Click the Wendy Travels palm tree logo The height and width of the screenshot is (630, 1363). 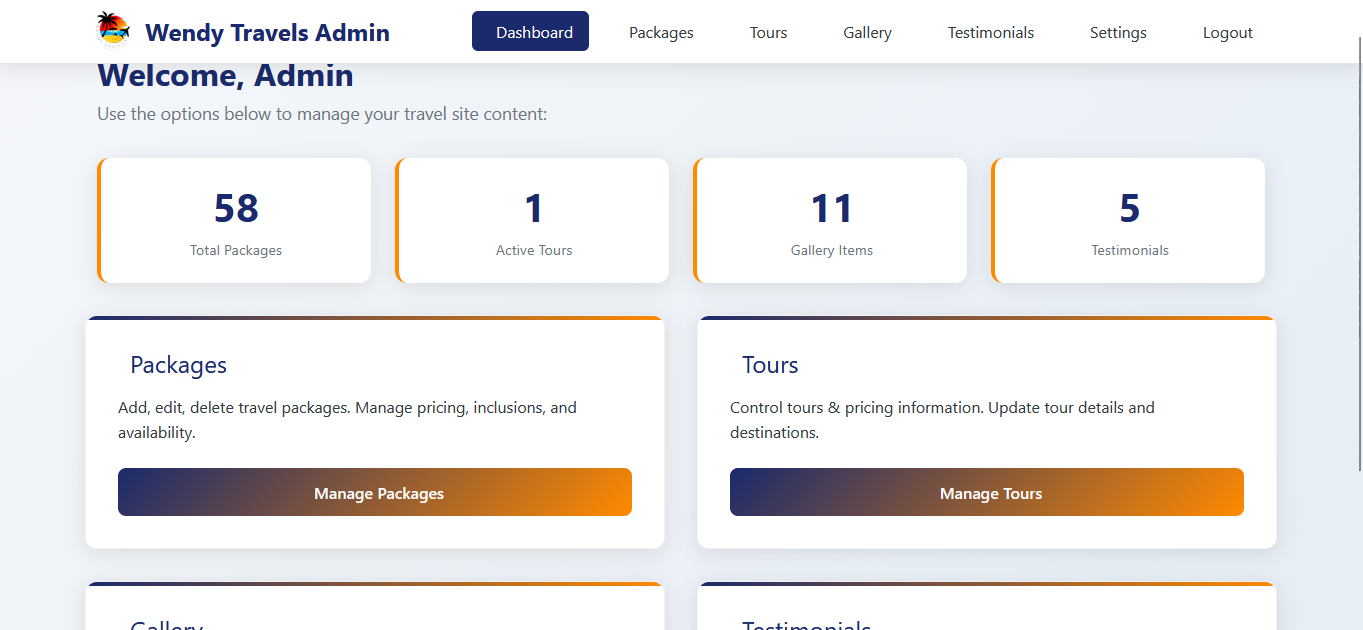[112, 31]
